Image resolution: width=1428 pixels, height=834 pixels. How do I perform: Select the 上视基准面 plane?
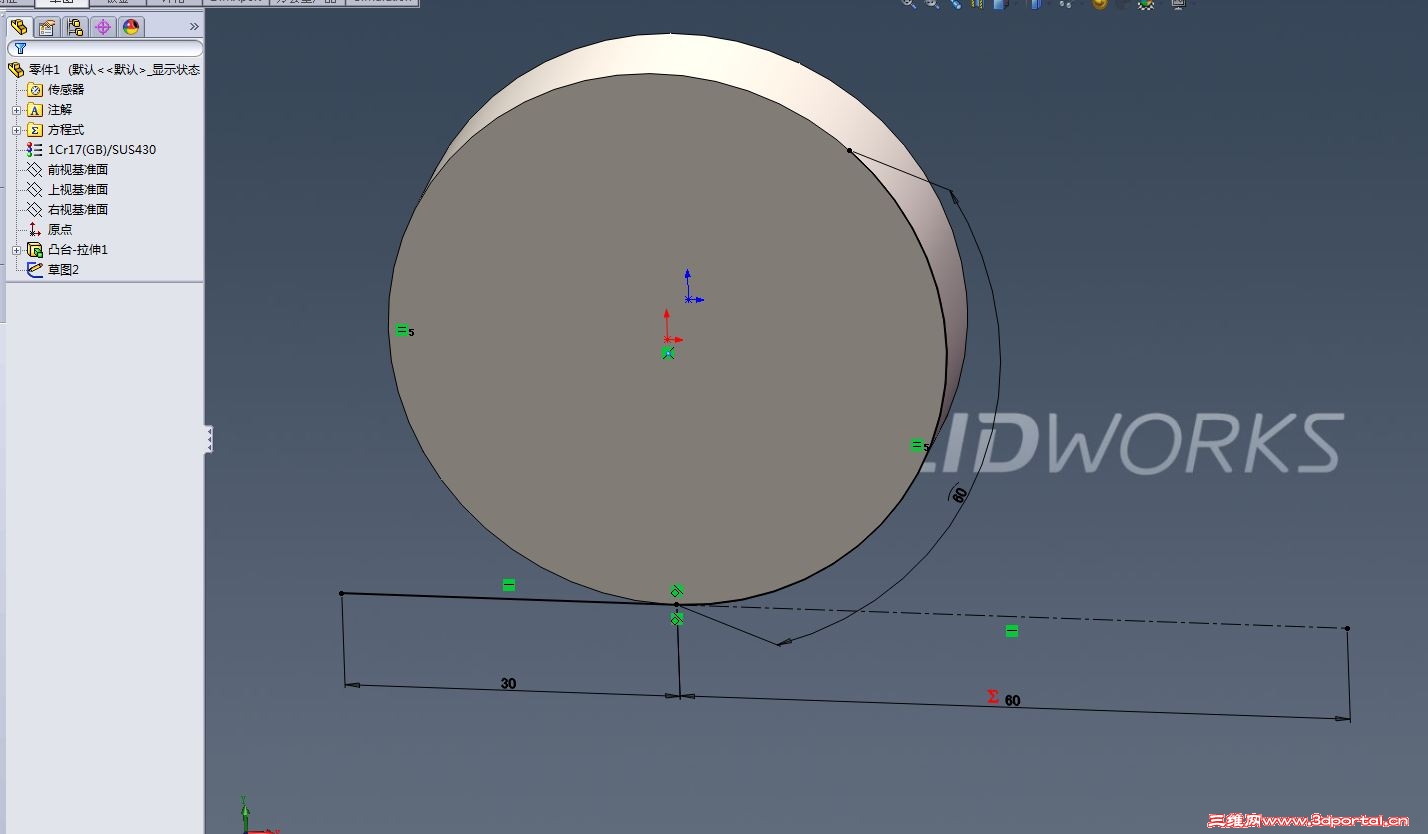tap(68, 190)
